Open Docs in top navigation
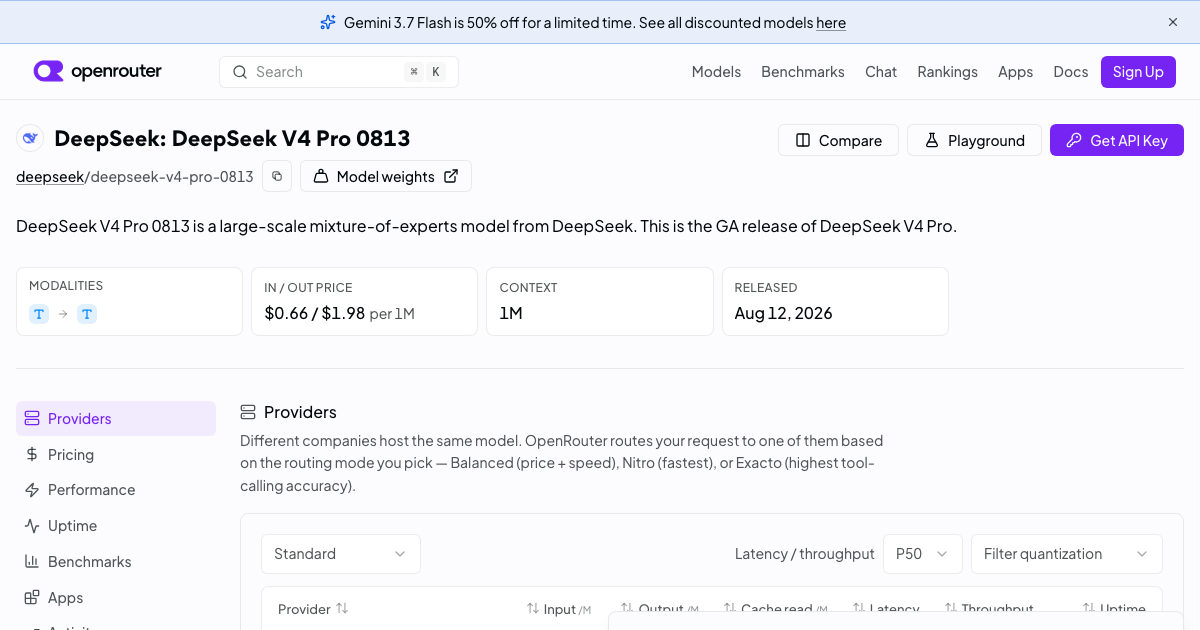Screen dimensions: 1200x630 tap(1070, 72)
